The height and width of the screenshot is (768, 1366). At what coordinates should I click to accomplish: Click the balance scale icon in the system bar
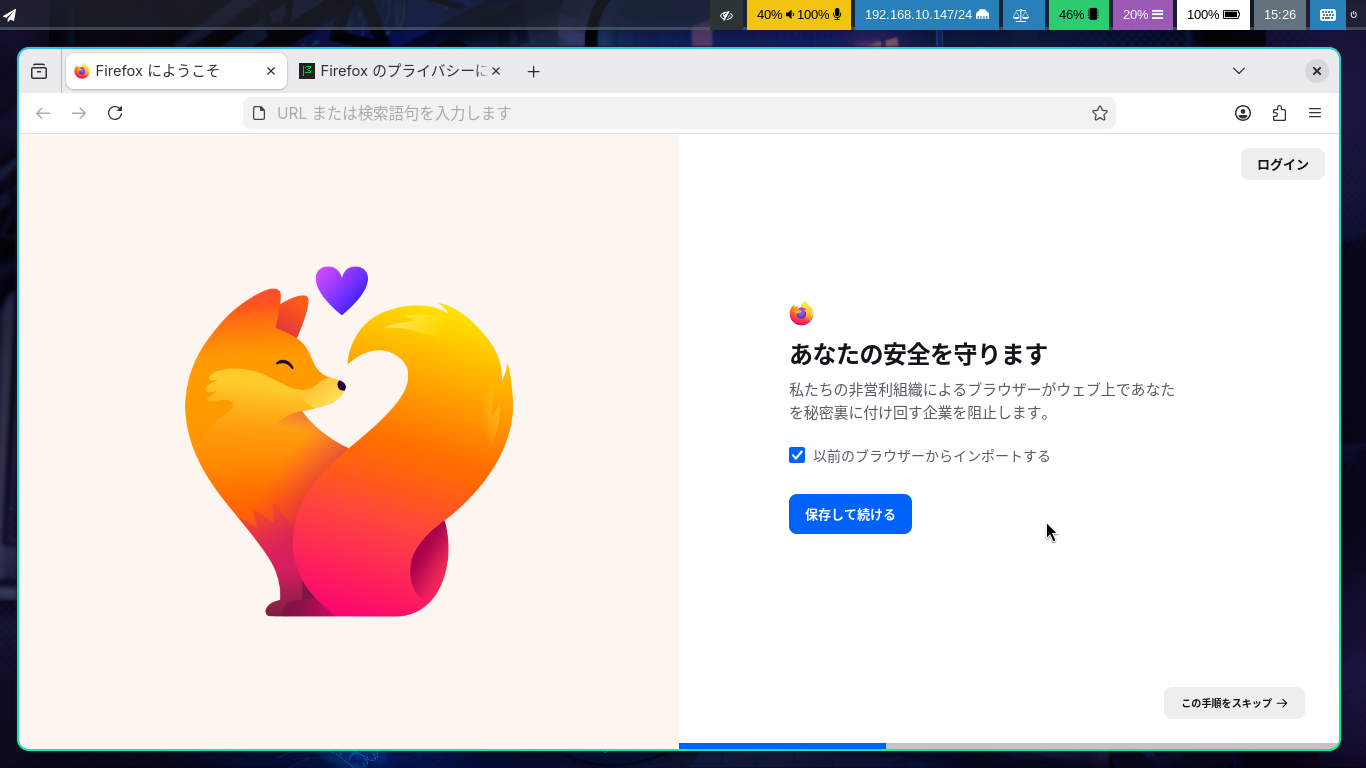(x=1021, y=15)
